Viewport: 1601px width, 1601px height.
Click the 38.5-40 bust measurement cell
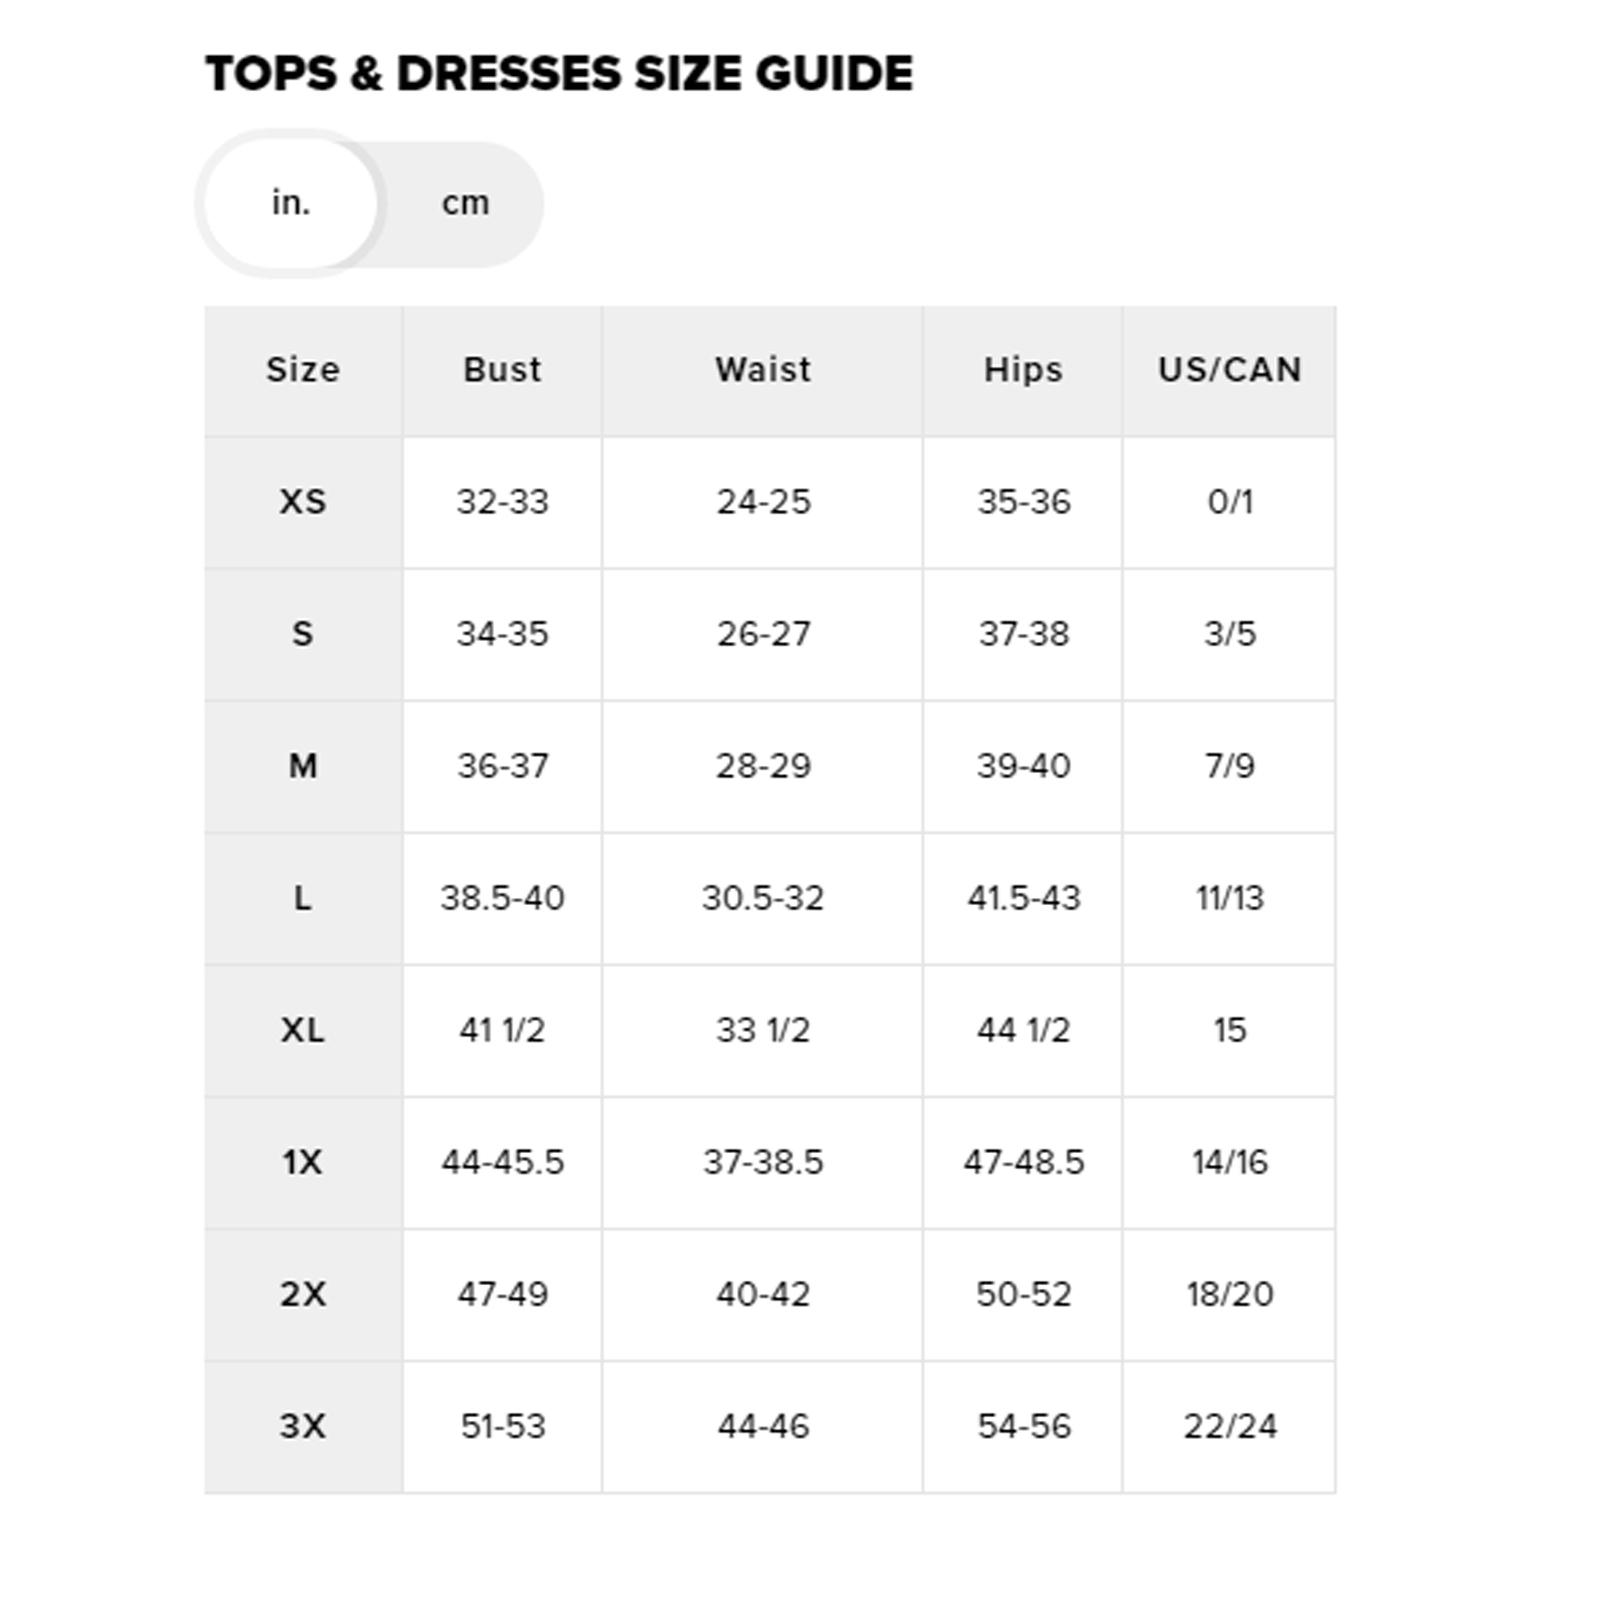502,898
